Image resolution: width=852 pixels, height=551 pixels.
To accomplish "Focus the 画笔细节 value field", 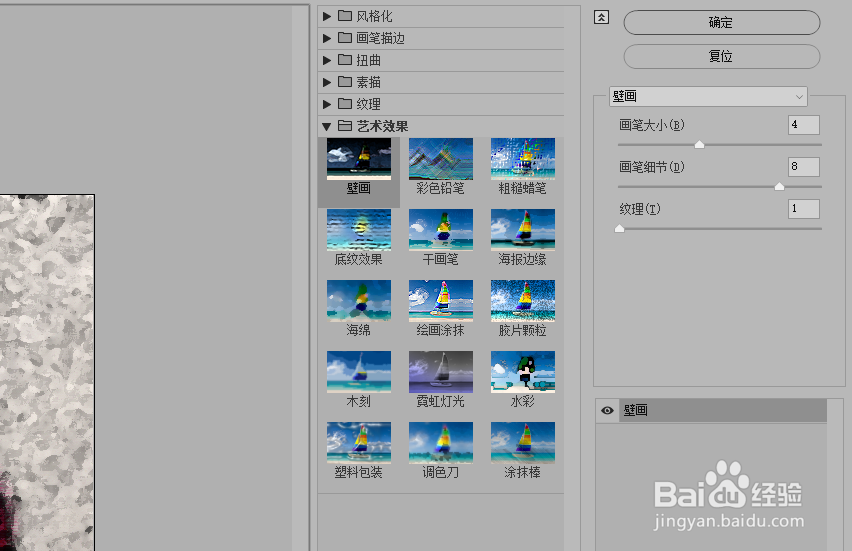I will point(804,167).
